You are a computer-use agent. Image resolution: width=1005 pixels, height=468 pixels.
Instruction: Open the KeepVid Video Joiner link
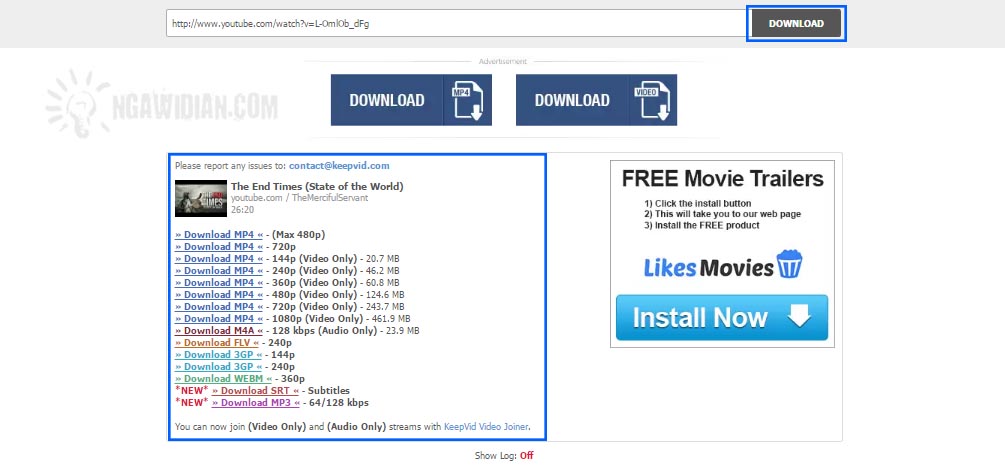tap(486, 426)
